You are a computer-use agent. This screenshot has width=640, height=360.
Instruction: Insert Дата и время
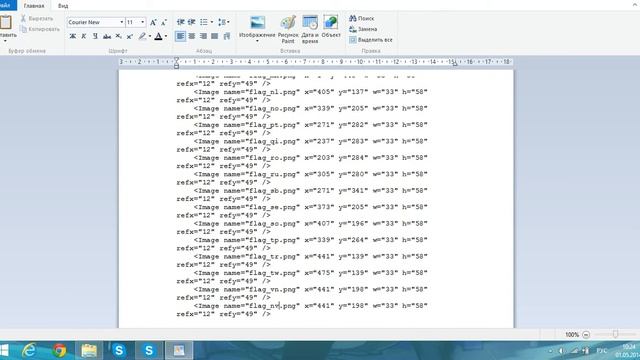coord(310,29)
